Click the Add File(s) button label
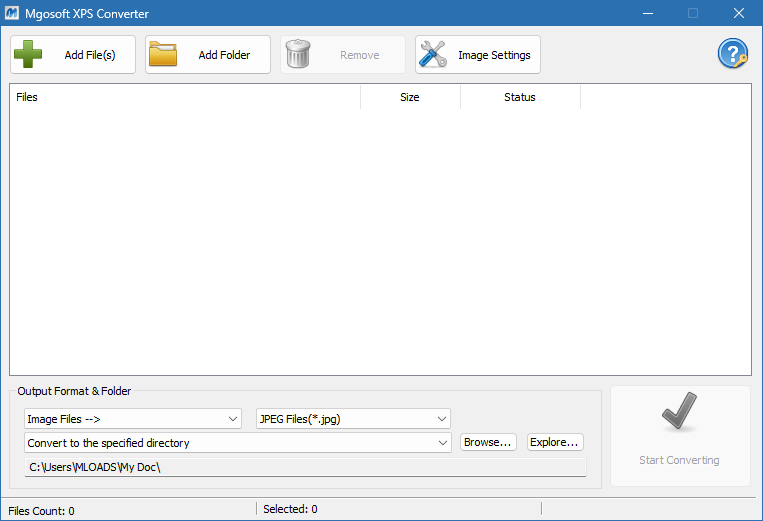763x521 pixels. coord(90,55)
